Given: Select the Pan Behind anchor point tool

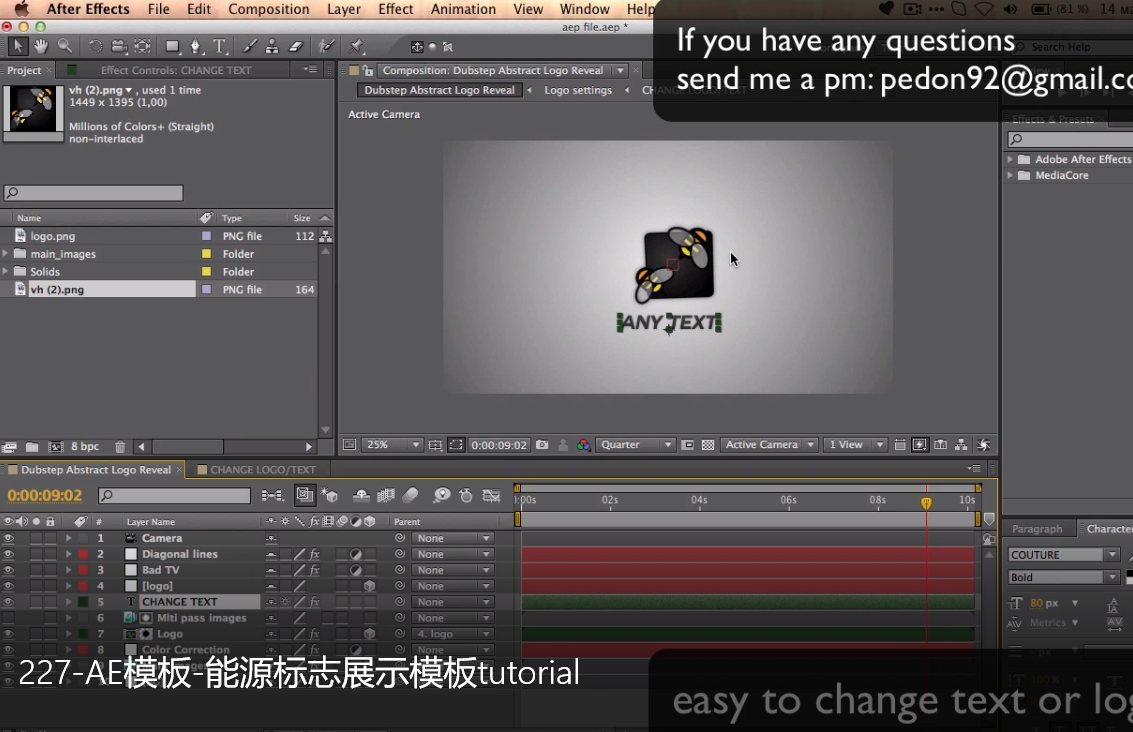Looking at the screenshot, I should click(x=143, y=46).
